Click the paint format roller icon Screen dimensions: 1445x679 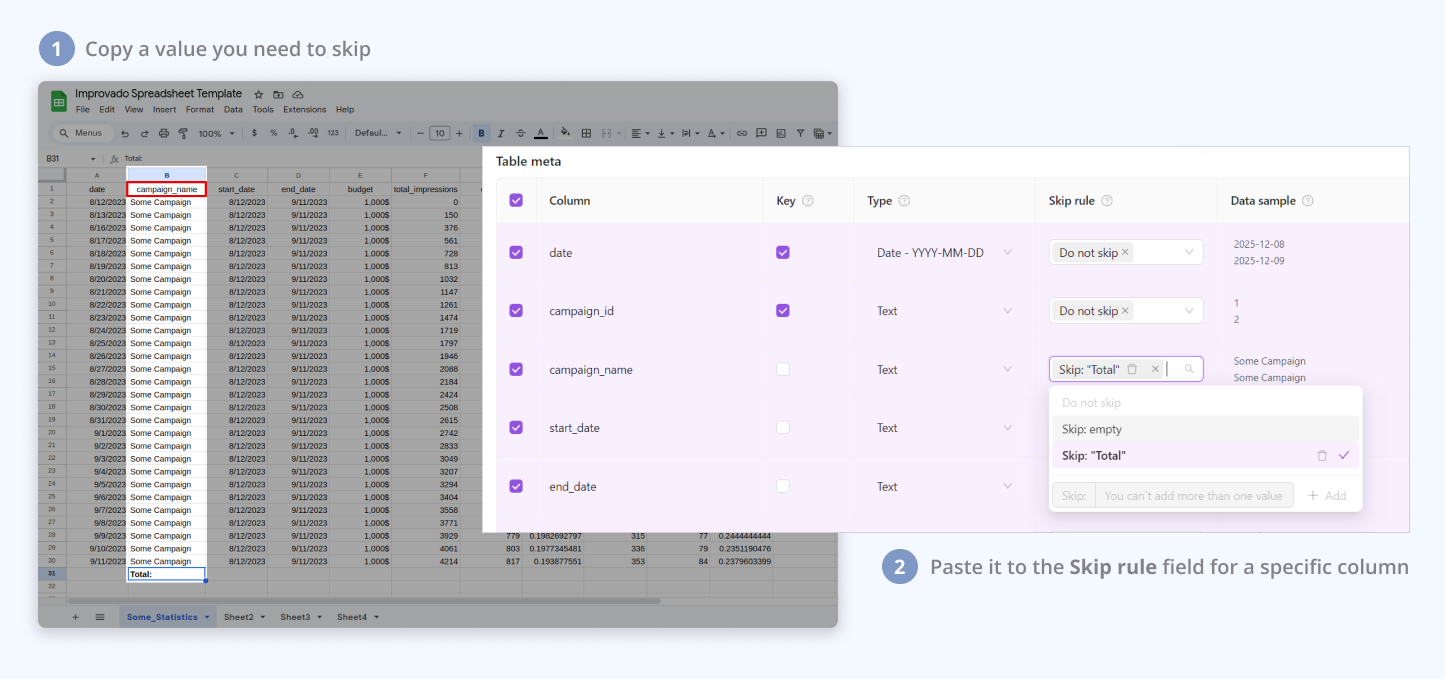[183, 133]
